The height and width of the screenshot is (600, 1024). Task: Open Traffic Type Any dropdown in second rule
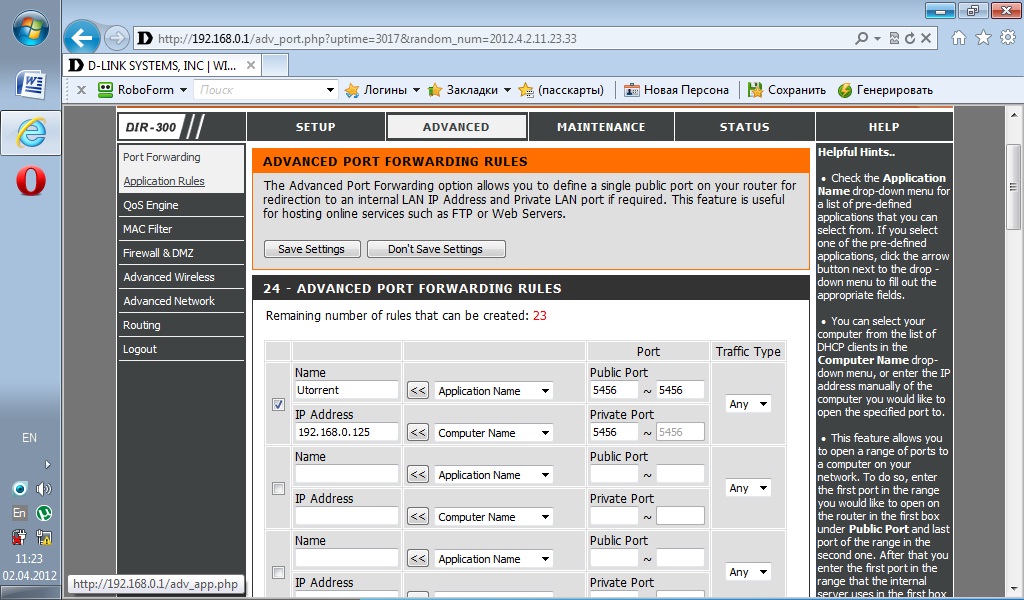click(748, 488)
